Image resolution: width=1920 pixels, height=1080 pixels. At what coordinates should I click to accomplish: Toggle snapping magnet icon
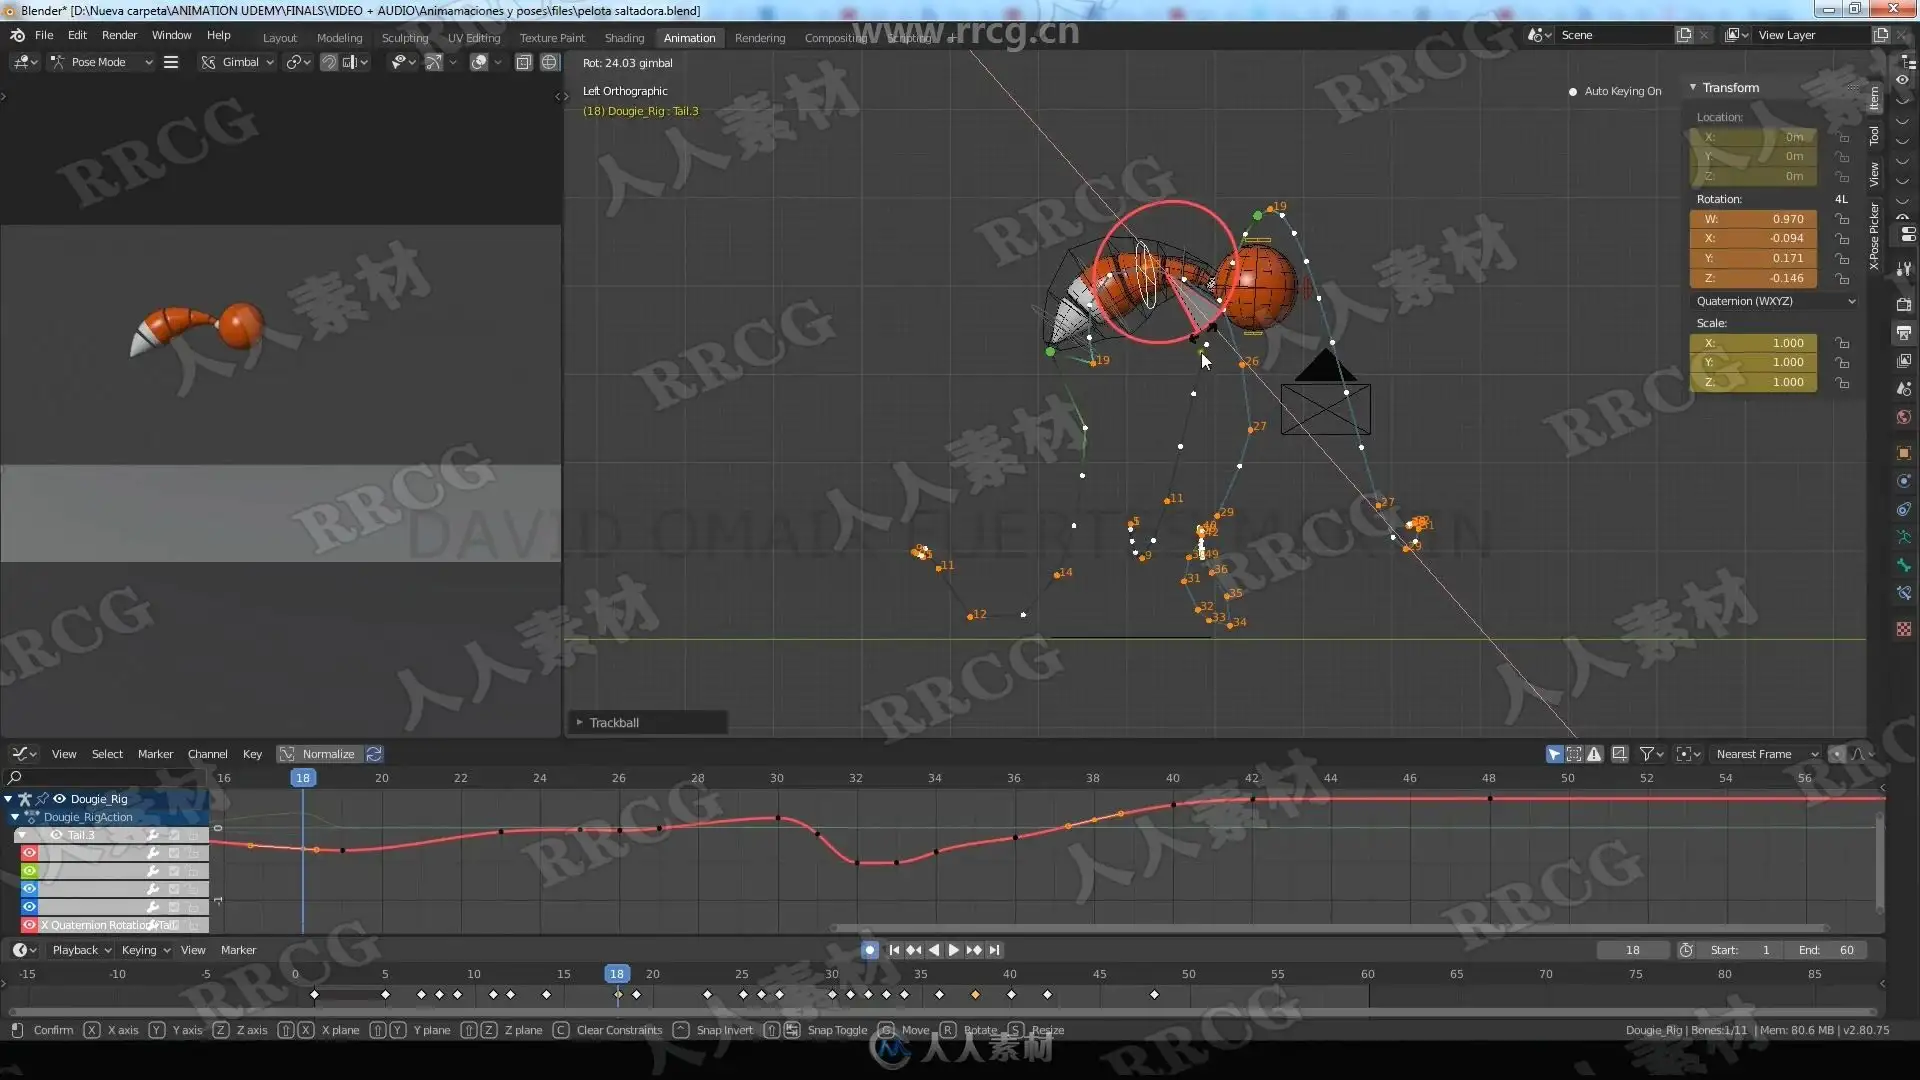(x=328, y=62)
